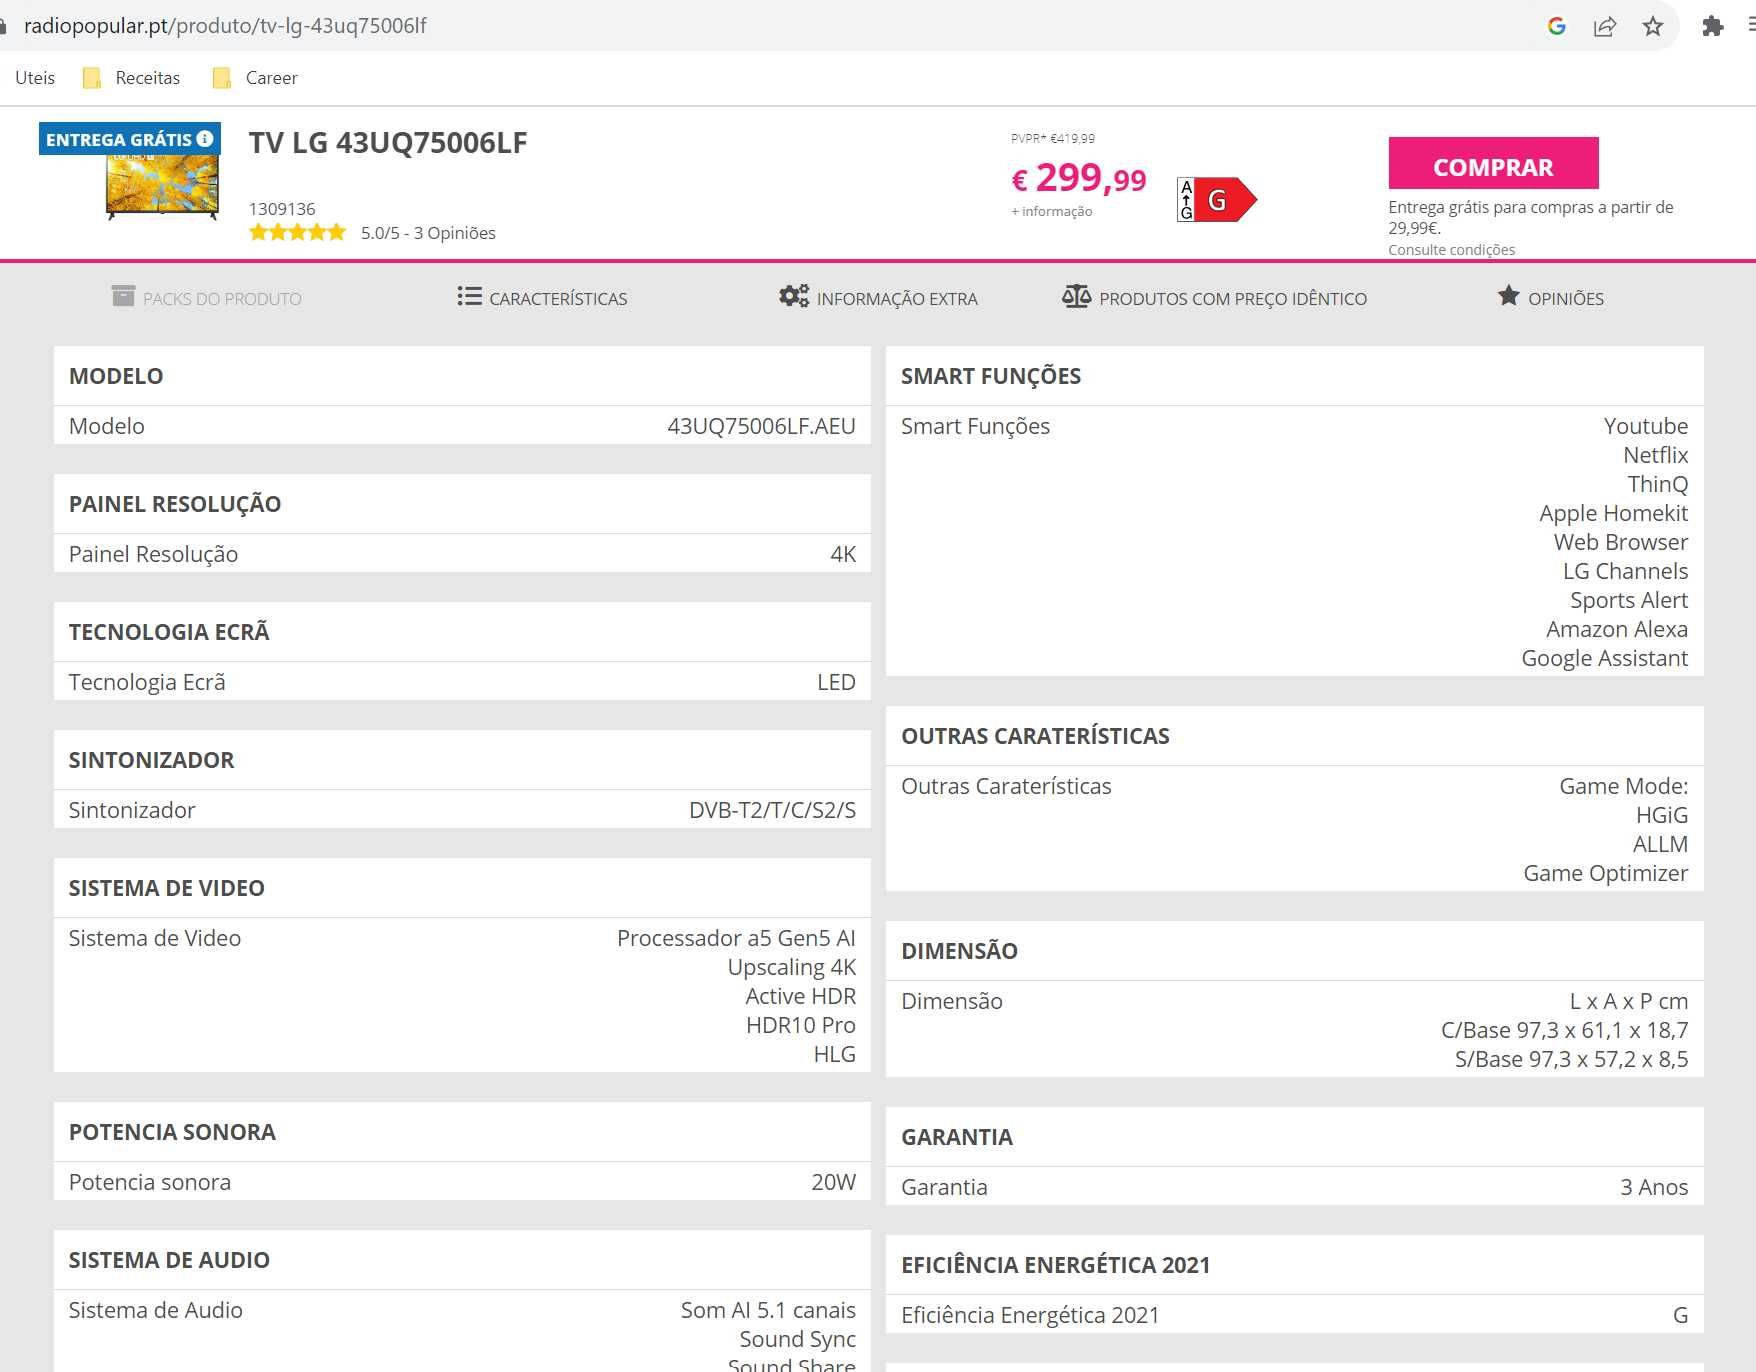Open the Receitas bookmark folder
This screenshot has width=1756, height=1372.
131,78
